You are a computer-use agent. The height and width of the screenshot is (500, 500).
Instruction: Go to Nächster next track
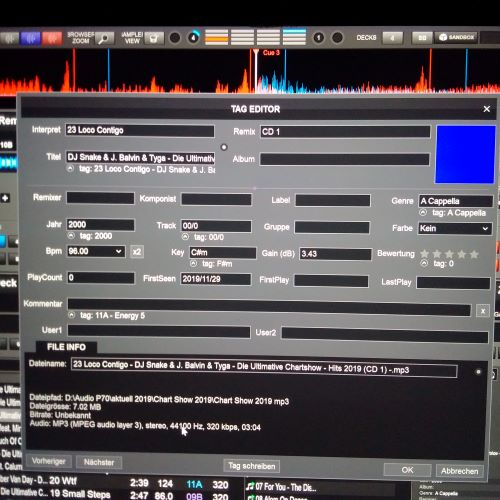coord(99,462)
